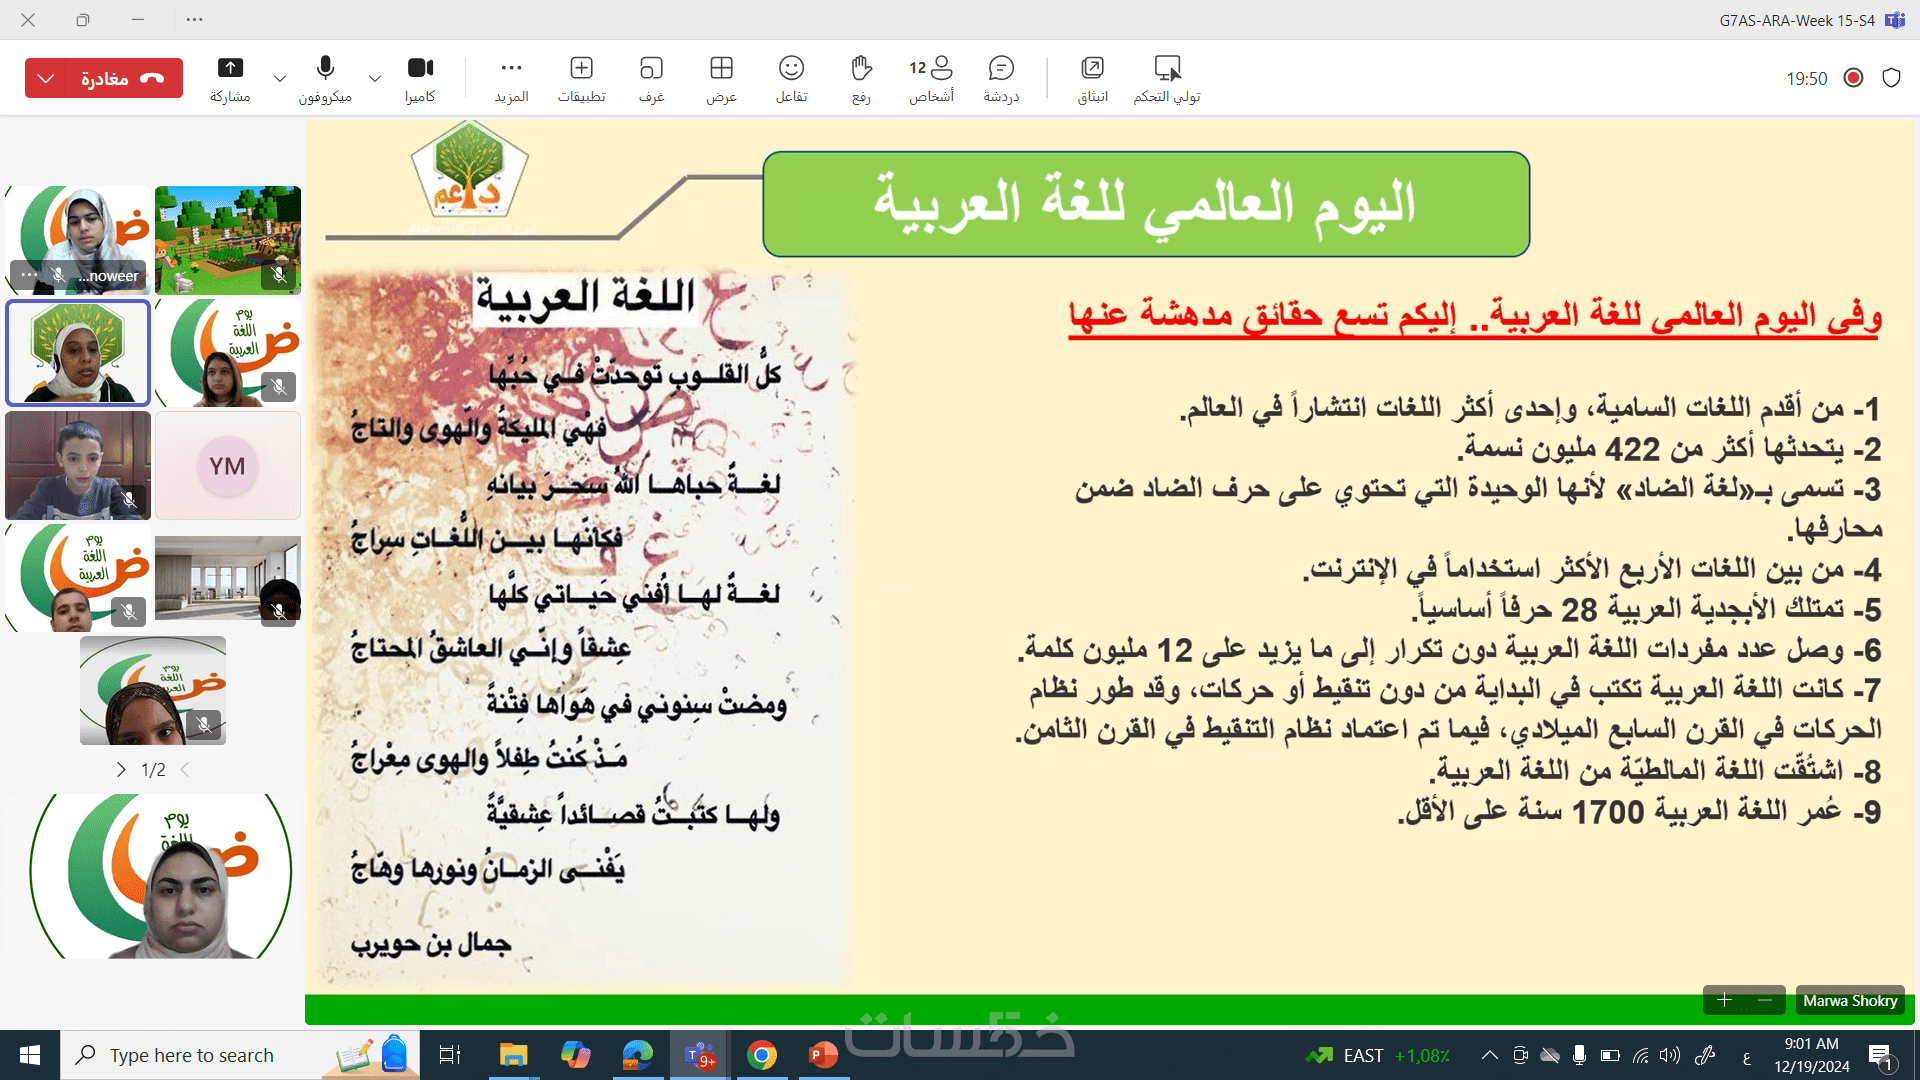Image resolution: width=1920 pixels, height=1080 pixels.
Task: Go to next participants page arrow
Action: 121,769
